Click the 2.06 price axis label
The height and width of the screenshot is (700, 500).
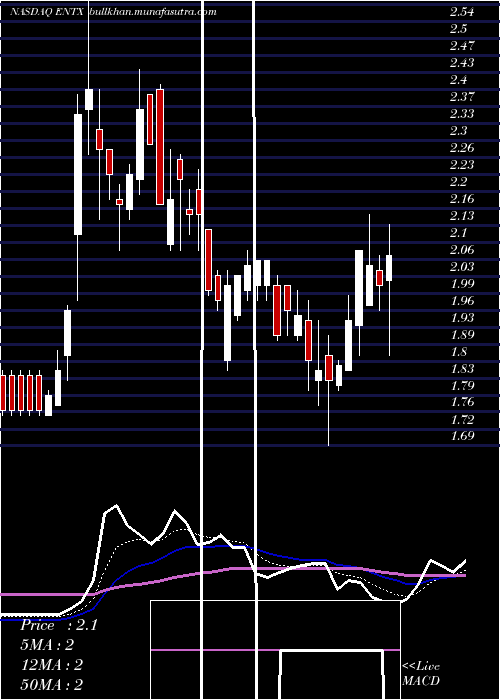[x=462, y=250]
